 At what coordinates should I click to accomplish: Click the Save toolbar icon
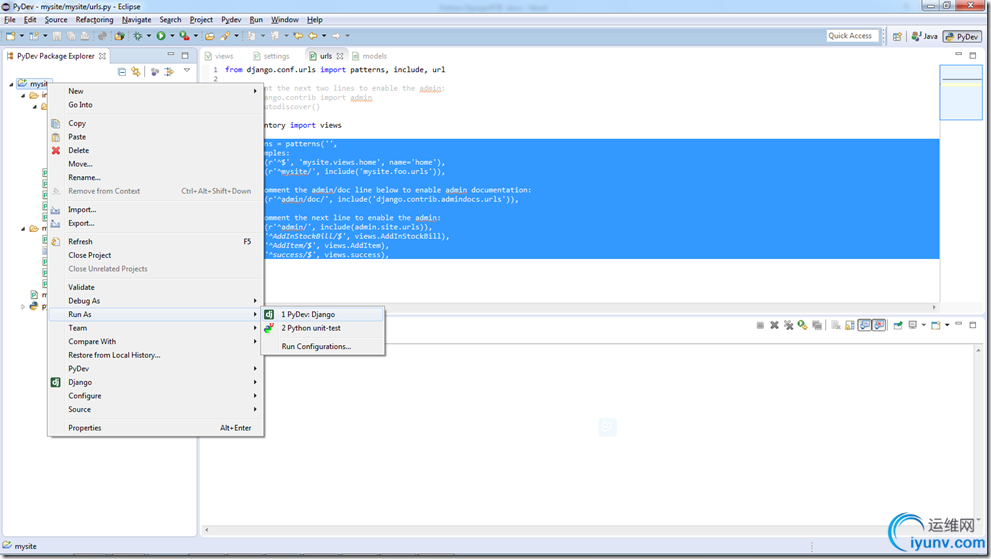click(57, 36)
